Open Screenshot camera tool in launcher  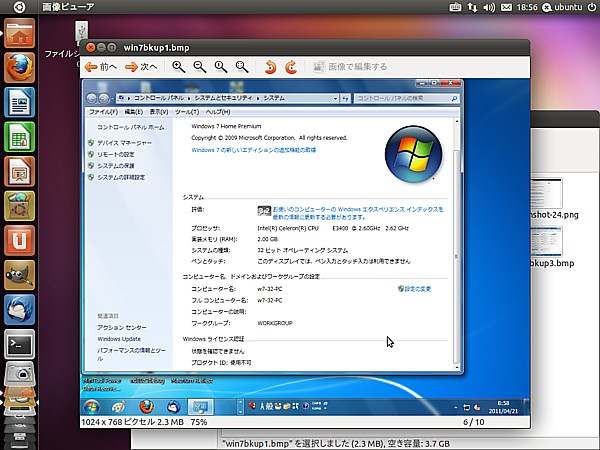[20, 374]
